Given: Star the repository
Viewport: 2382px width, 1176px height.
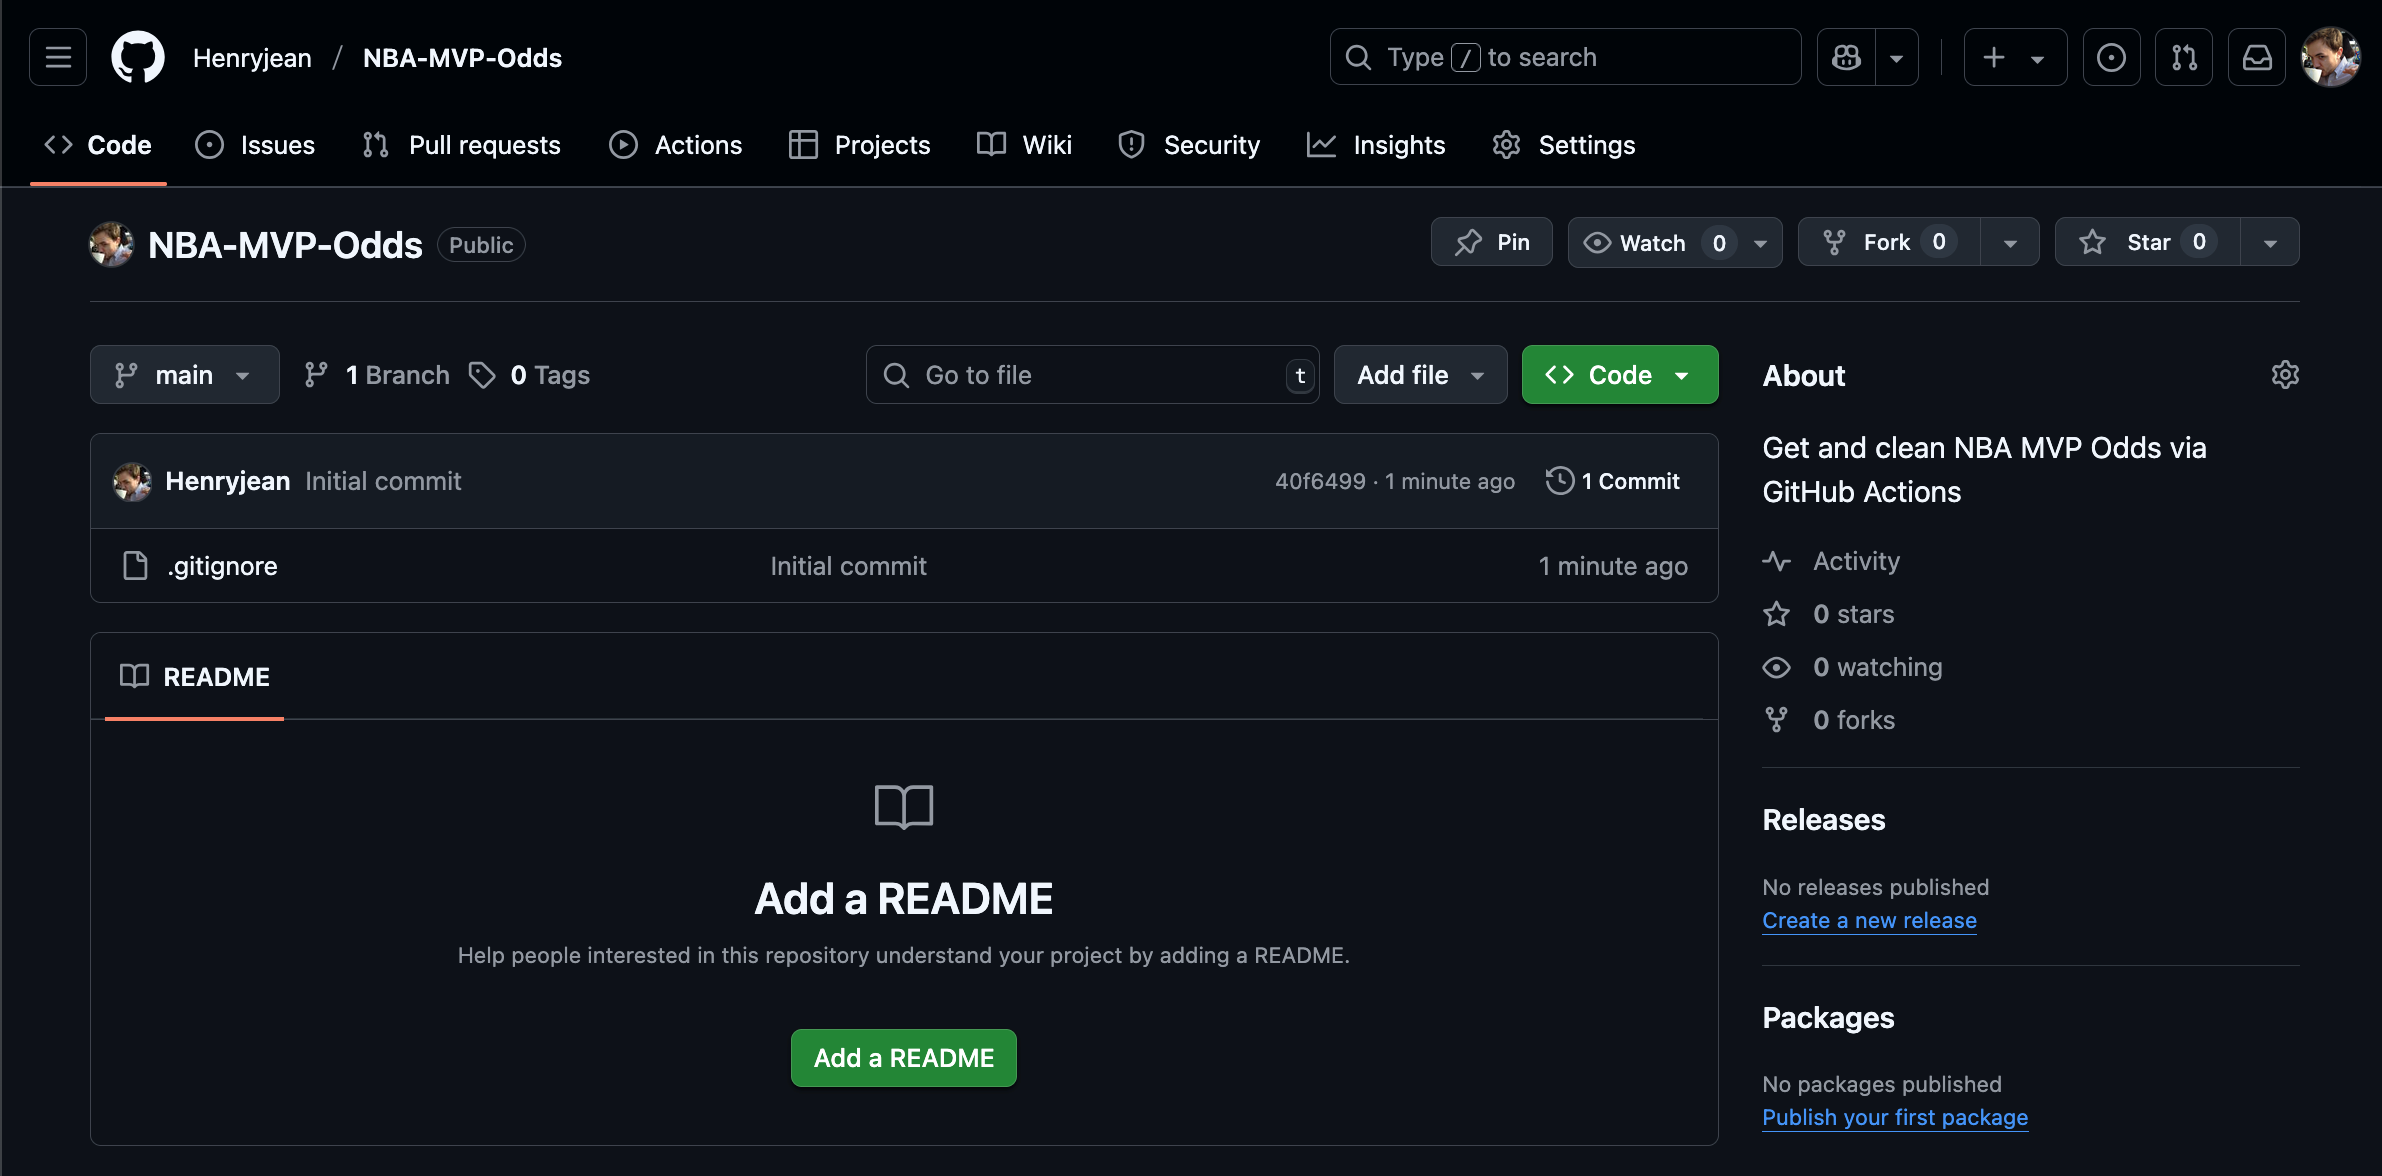Looking at the screenshot, I should [2147, 242].
